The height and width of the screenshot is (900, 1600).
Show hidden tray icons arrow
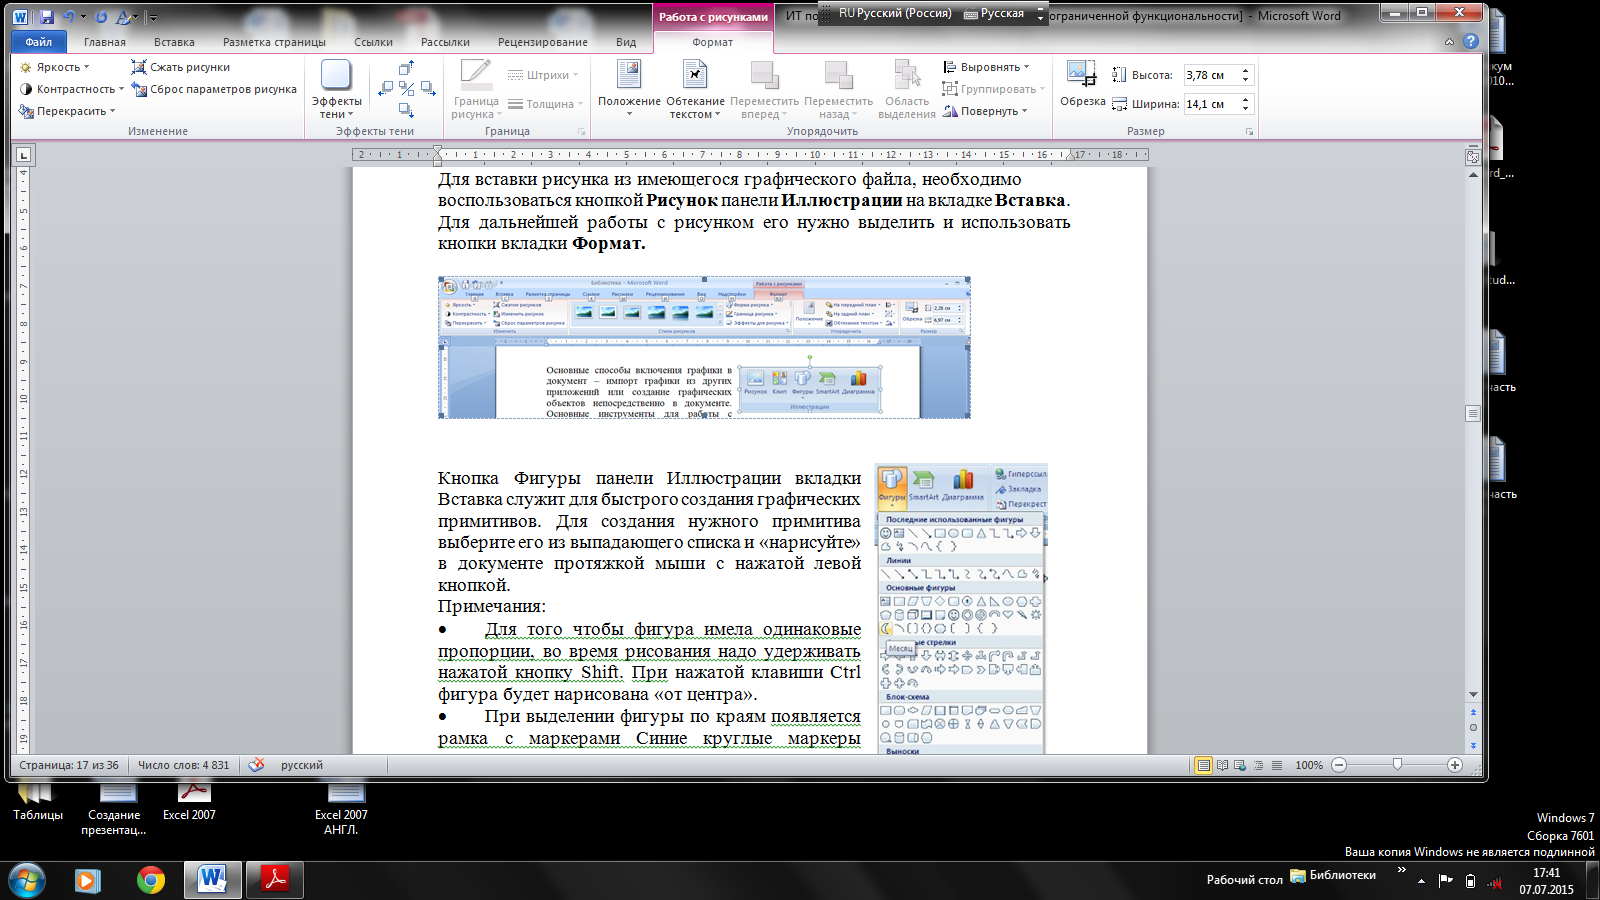[1421, 881]
